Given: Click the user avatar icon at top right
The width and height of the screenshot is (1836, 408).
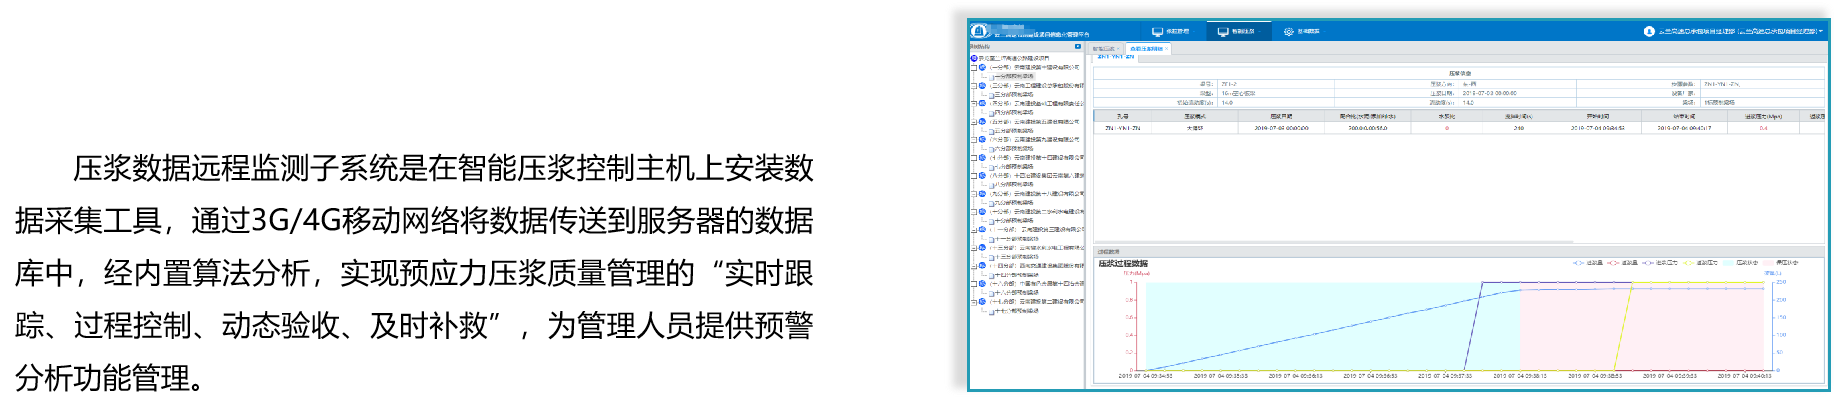Looking at the screenshot, I should point(1649,32).
